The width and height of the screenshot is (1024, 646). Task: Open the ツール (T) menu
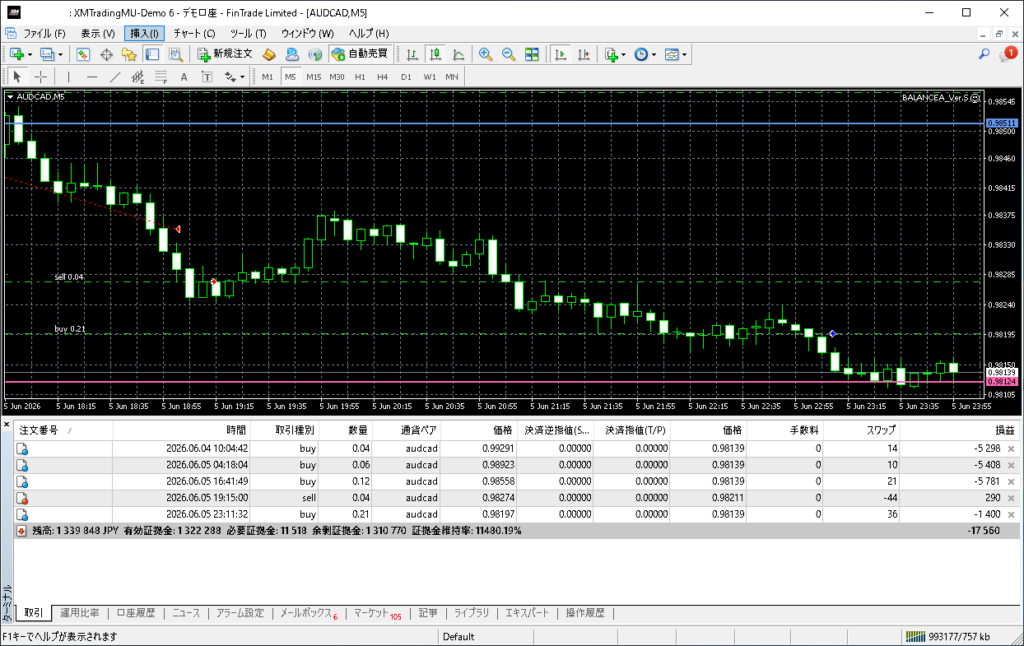(x=248, y=33)
